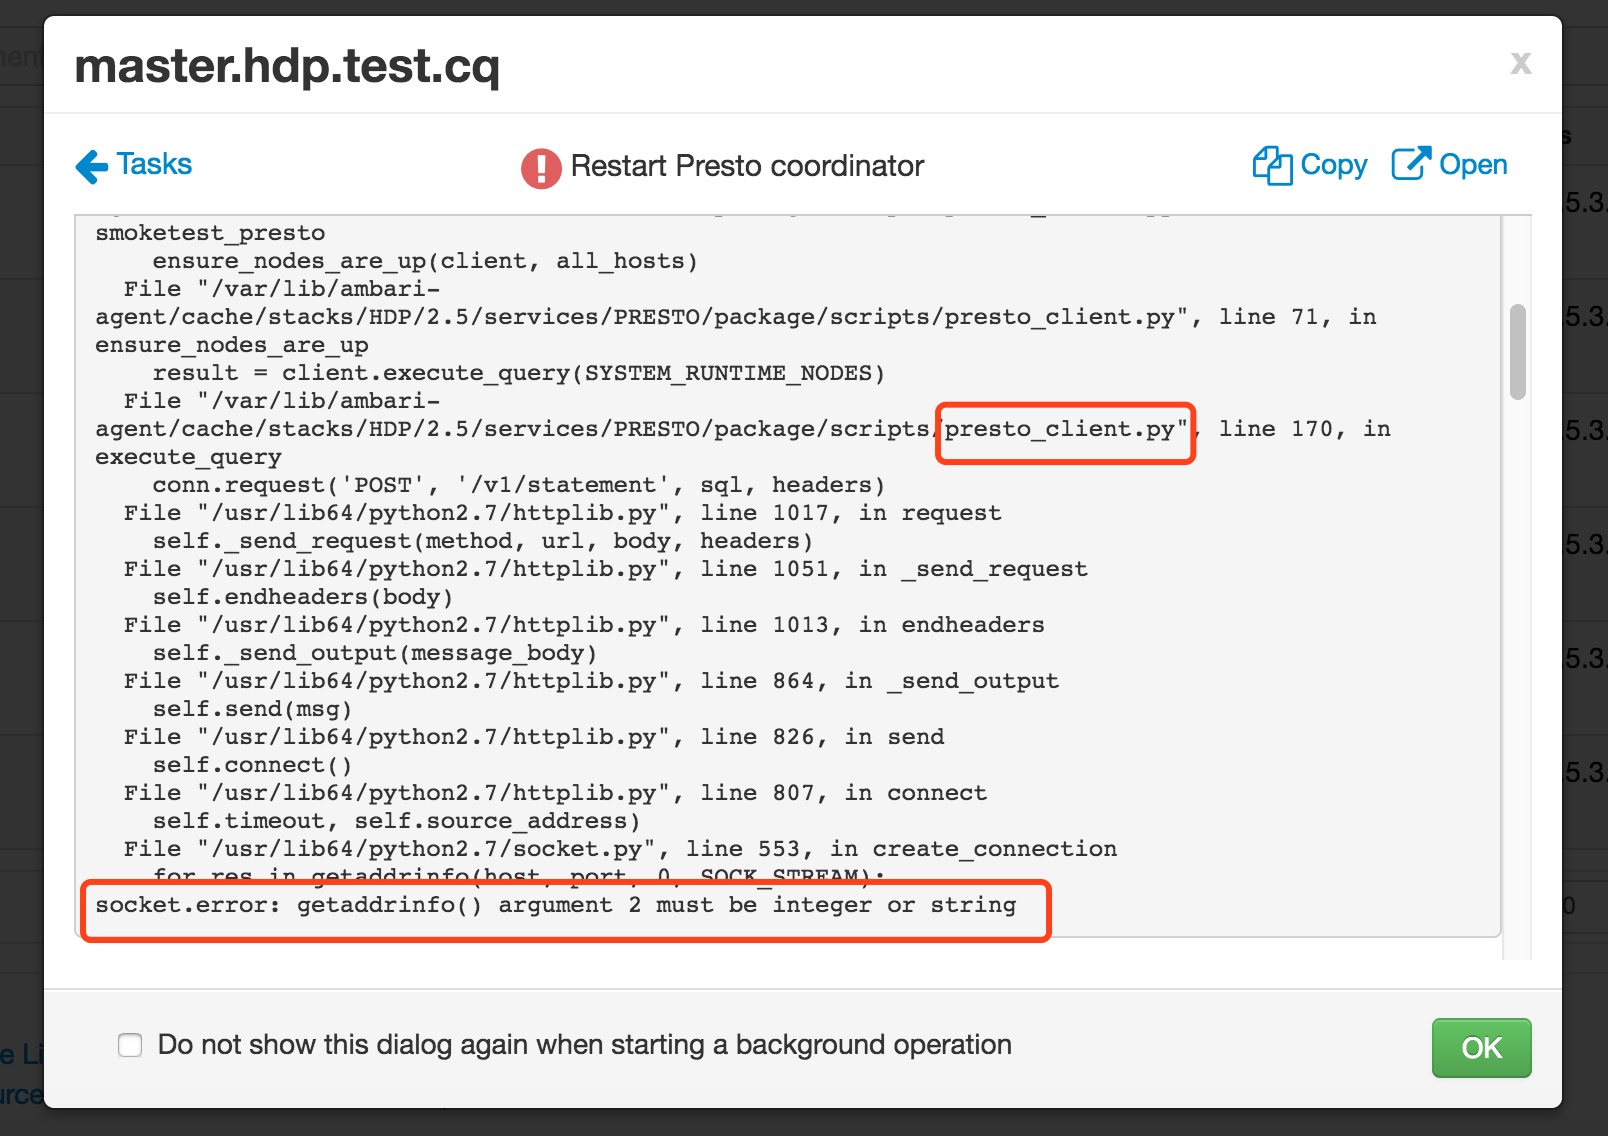
Task: Click the 'self.endheaders(body)' line
Action: [302, 597]
